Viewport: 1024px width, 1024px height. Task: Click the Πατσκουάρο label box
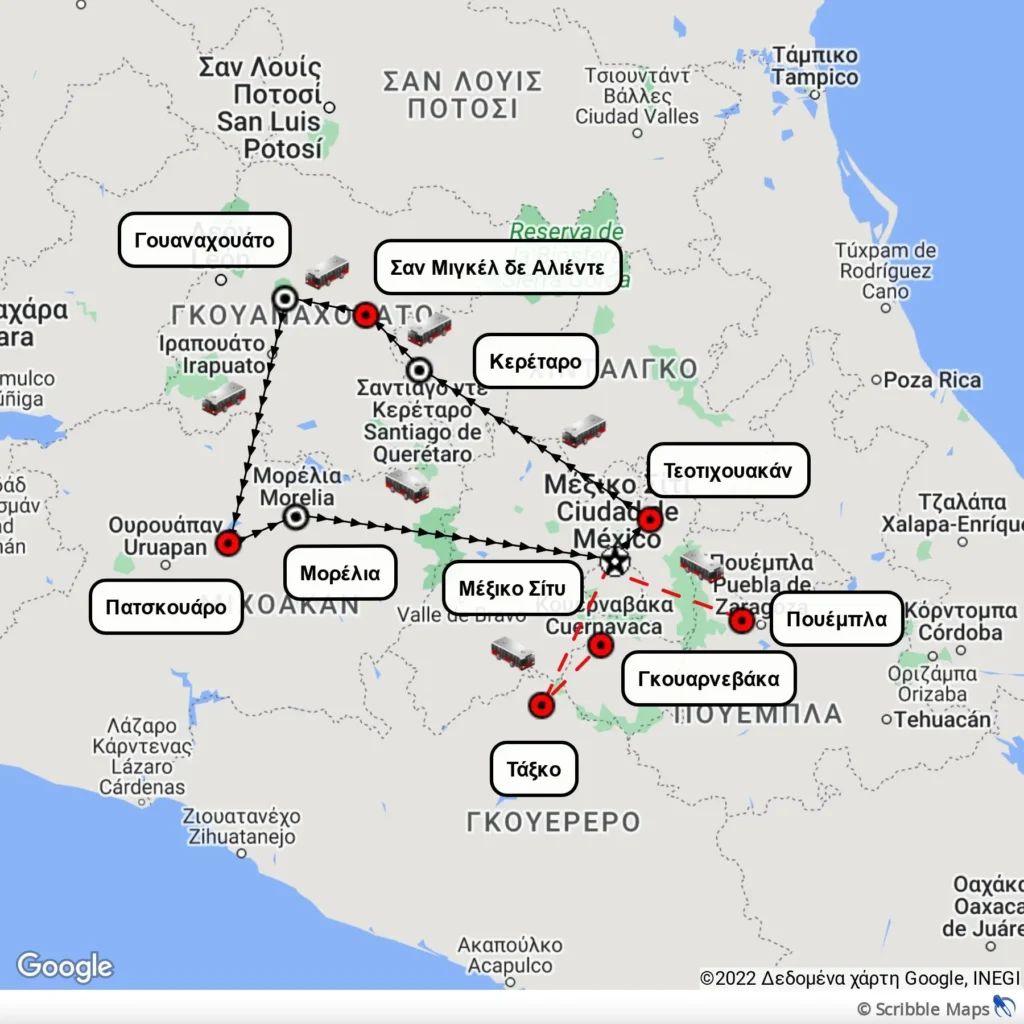pos(166,607)
